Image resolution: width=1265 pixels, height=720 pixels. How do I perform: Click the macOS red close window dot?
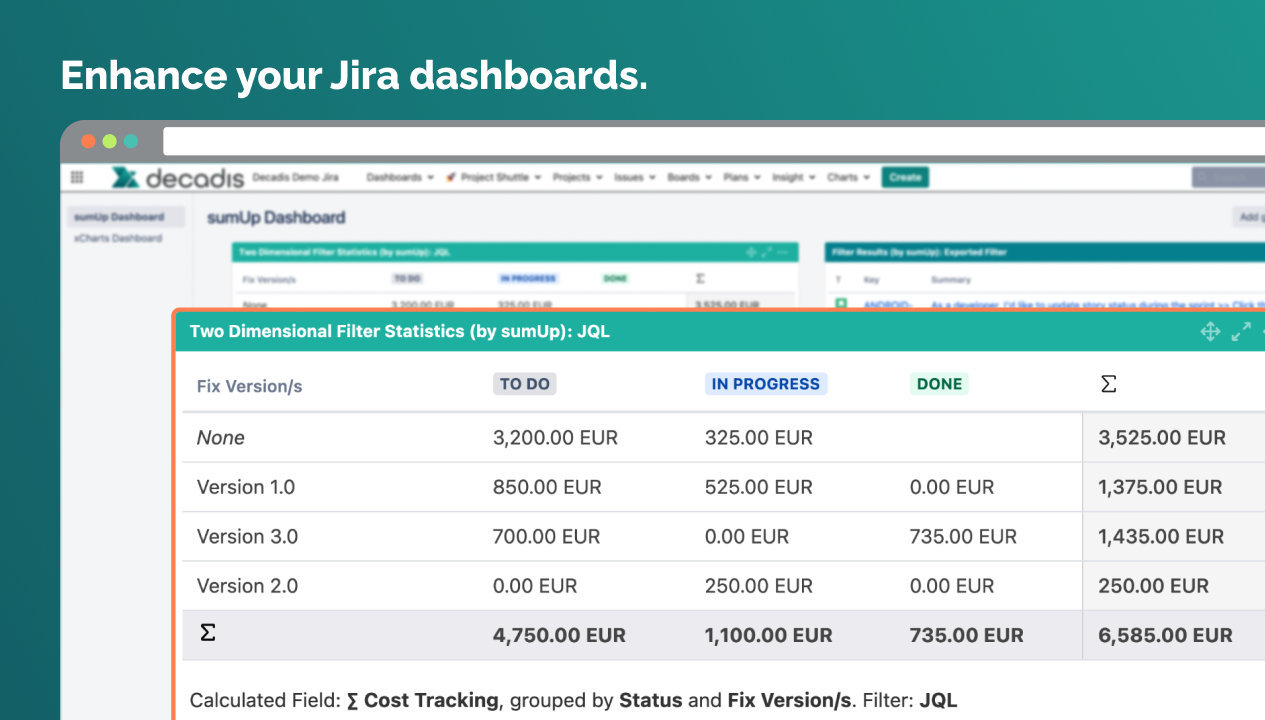tap(88, 141)
